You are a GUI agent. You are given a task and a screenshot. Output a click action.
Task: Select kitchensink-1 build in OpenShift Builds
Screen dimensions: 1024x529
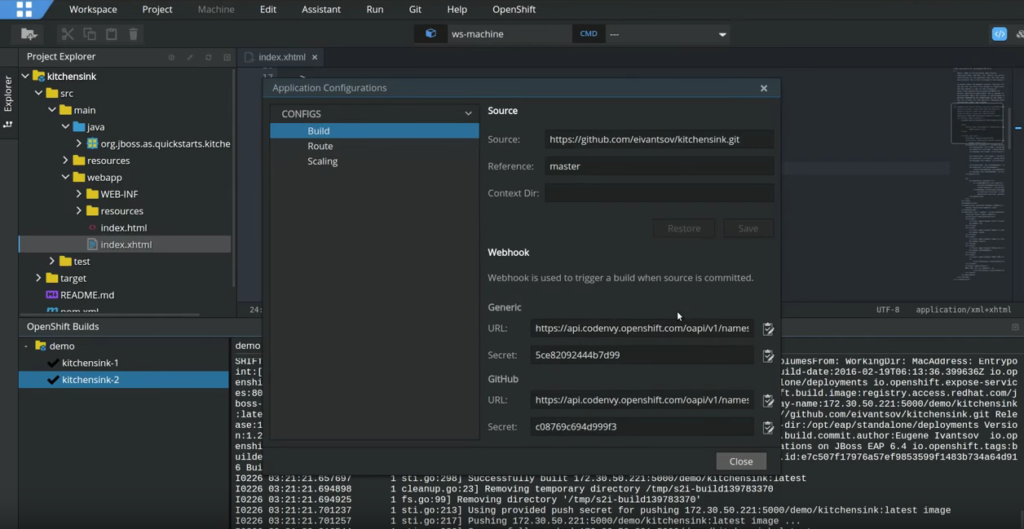[90, 363]
